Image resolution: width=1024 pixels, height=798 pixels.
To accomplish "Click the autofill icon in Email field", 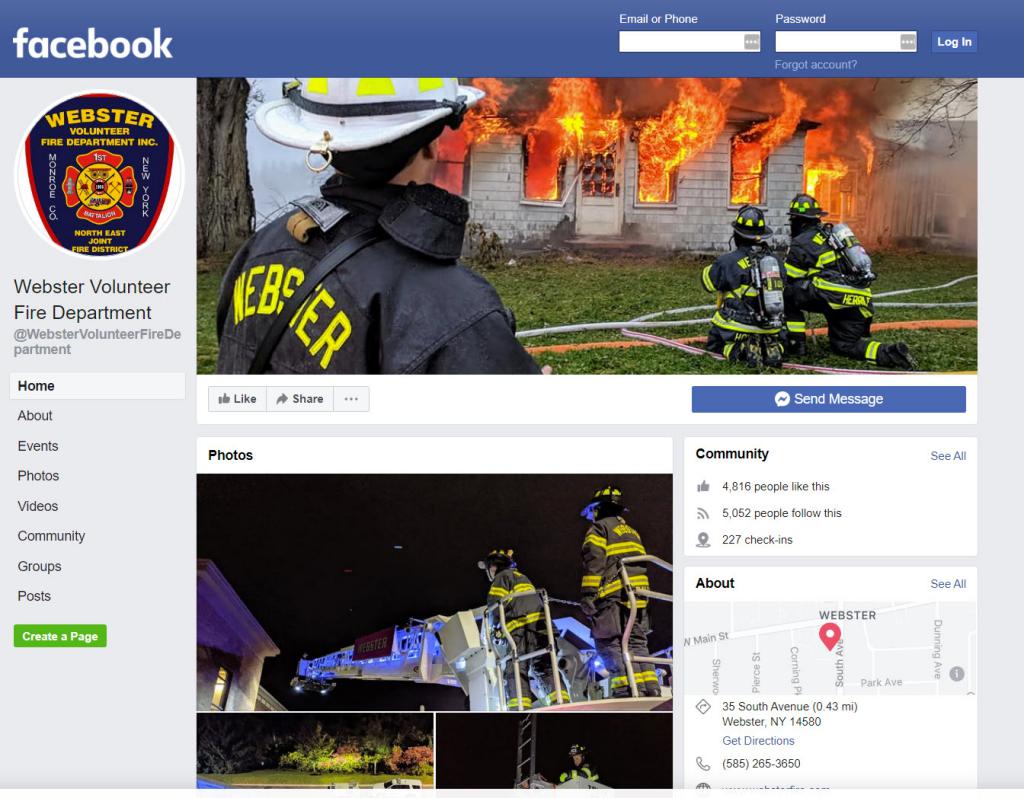I will (752, 42).
